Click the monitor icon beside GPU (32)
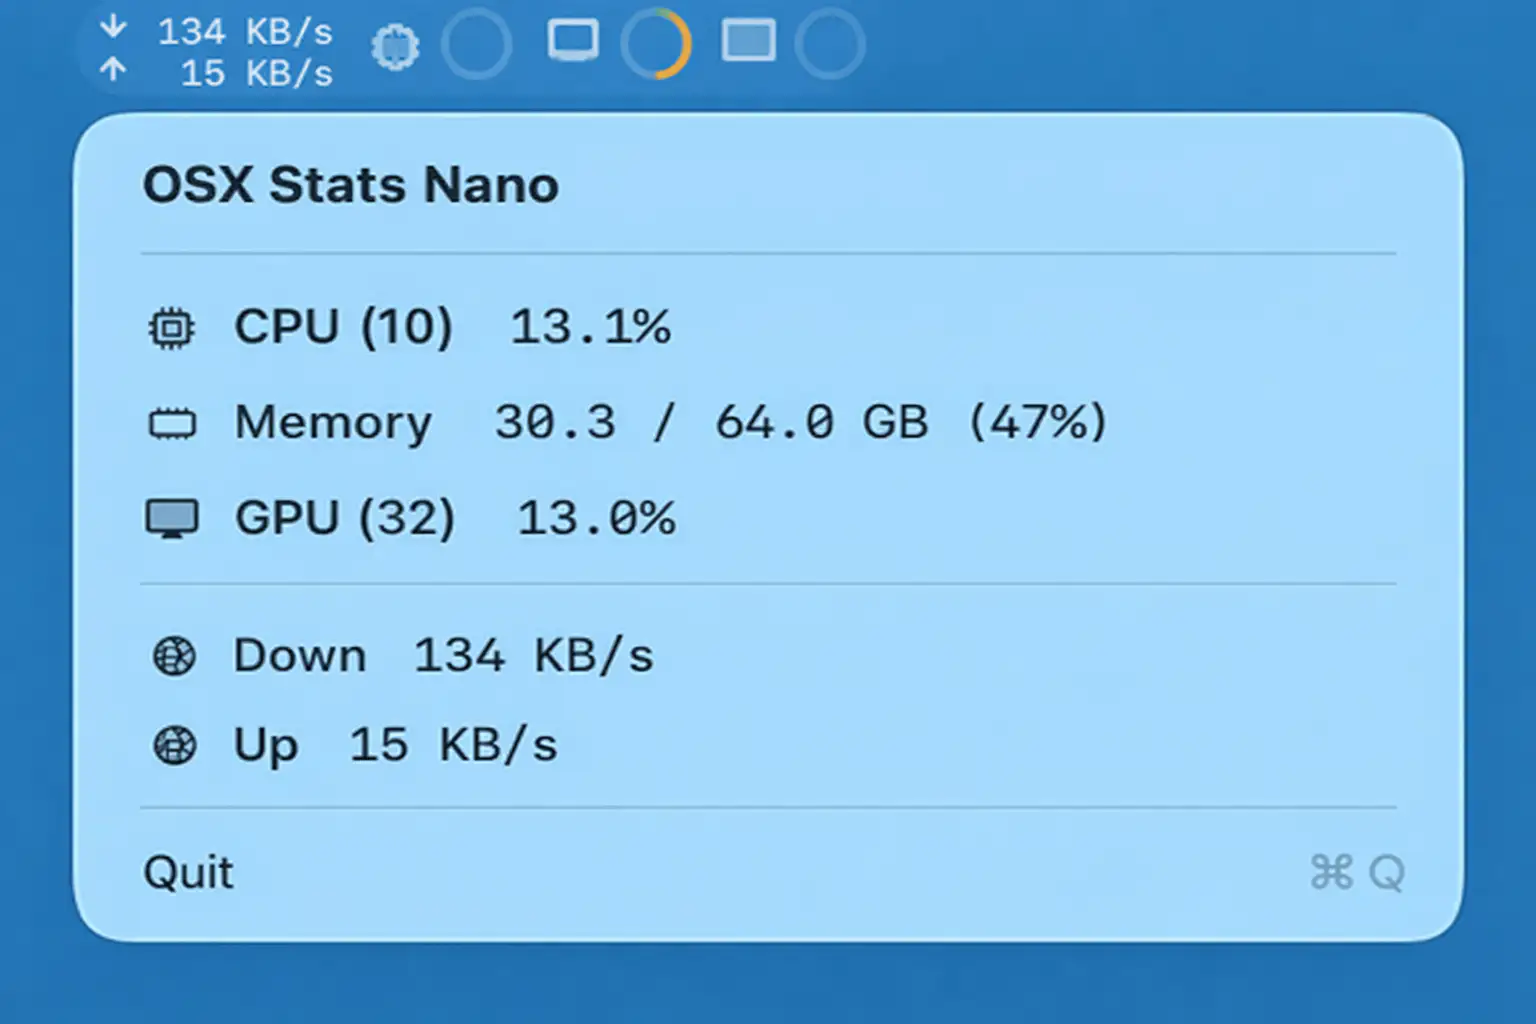This screenshot has height=1024, width=1536. 172,516
